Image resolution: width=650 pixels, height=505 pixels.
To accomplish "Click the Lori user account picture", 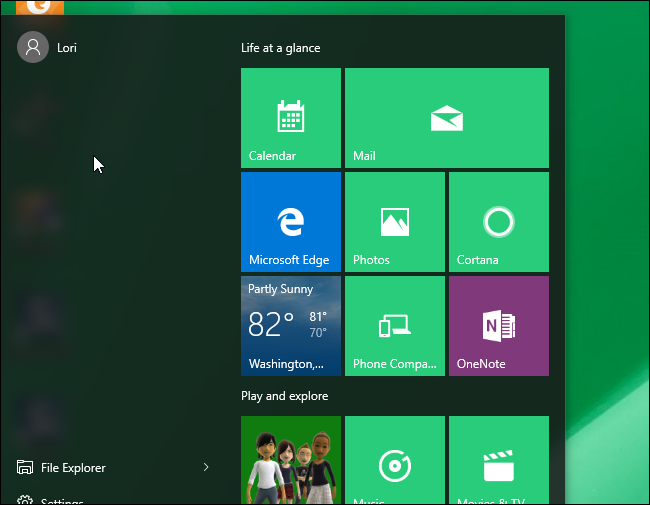I will click(x=33, y=47).
